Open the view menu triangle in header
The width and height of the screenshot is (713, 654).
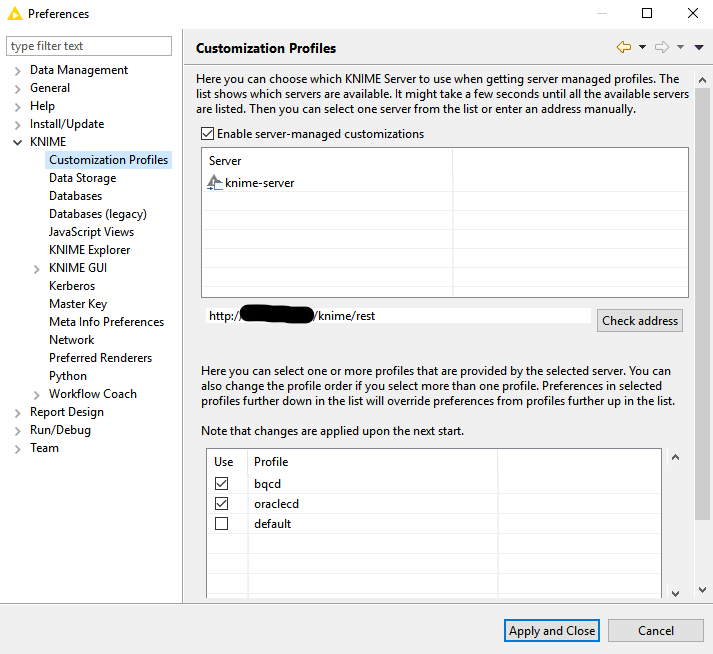(x=699, y=47)
